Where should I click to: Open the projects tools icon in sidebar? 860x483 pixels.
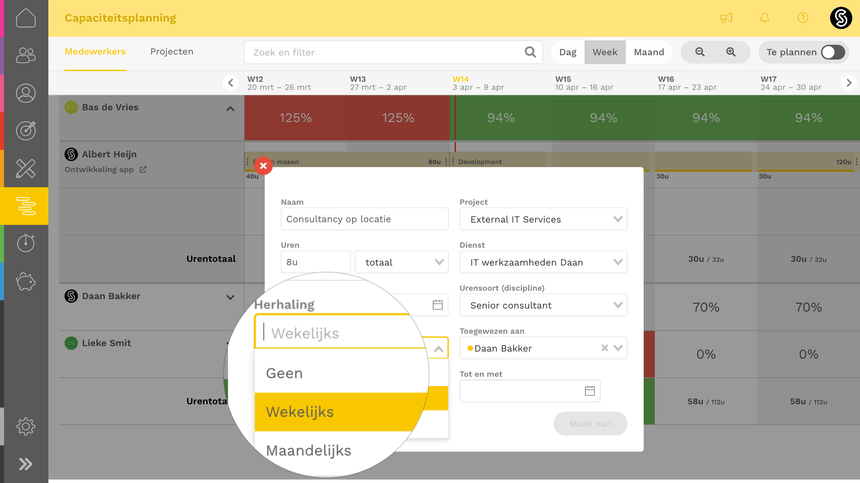point(25,168)
